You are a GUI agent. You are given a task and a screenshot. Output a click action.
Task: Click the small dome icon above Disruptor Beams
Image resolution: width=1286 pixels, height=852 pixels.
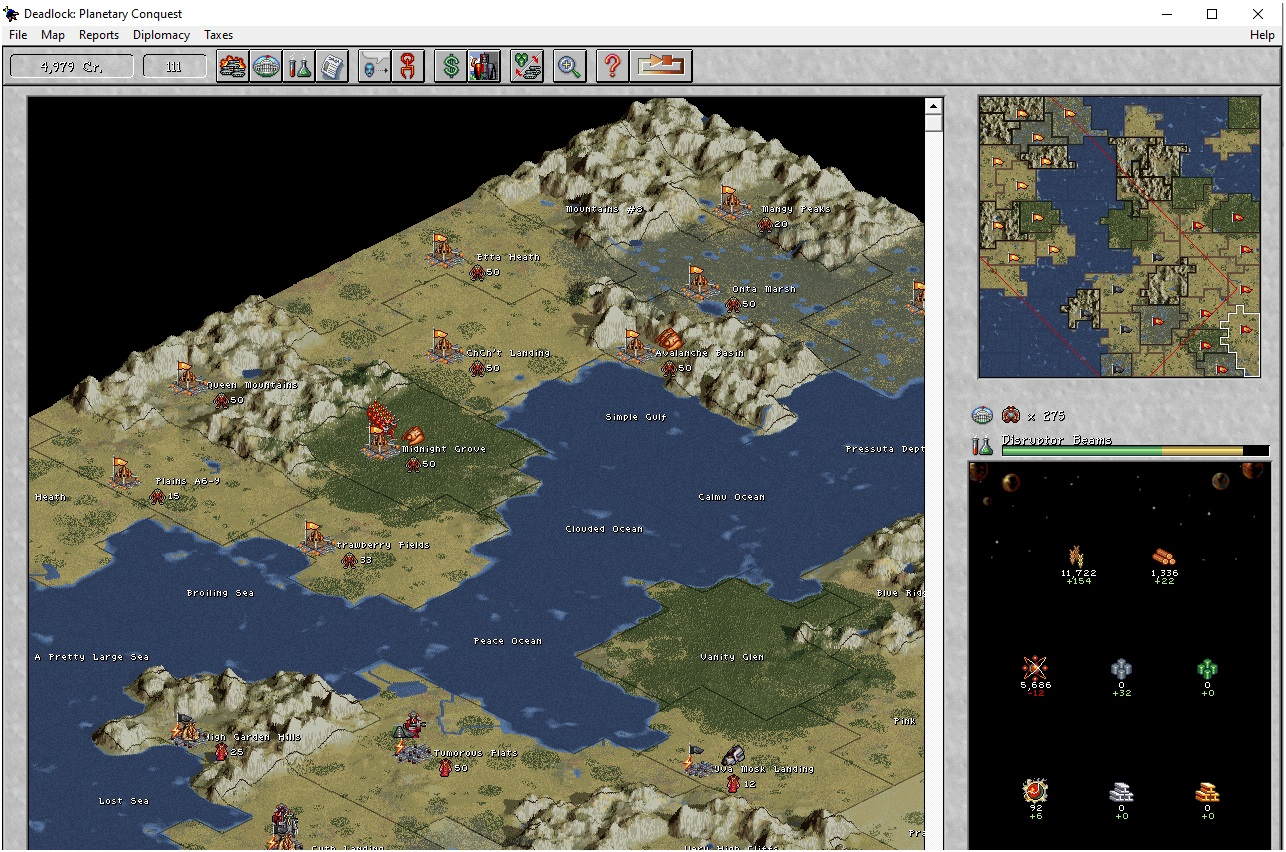[x=983, y=416]
